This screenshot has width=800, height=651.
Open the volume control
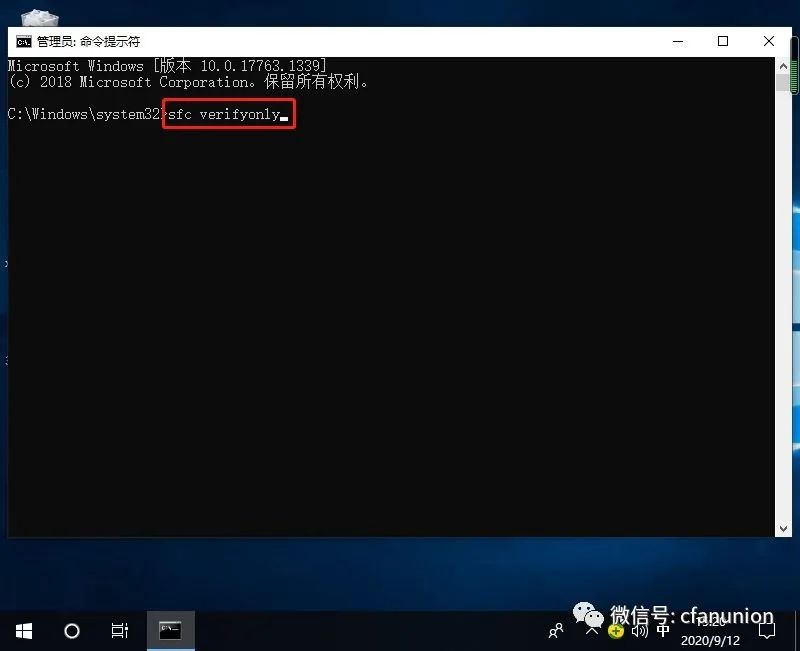(639, 632)
